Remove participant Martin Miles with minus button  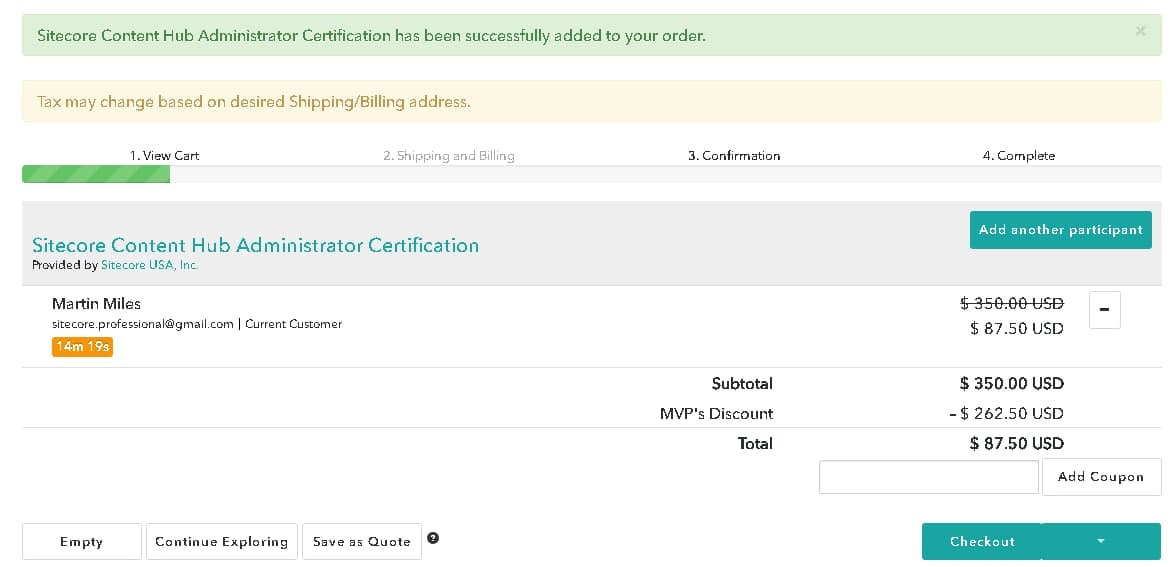(1104, 310)
